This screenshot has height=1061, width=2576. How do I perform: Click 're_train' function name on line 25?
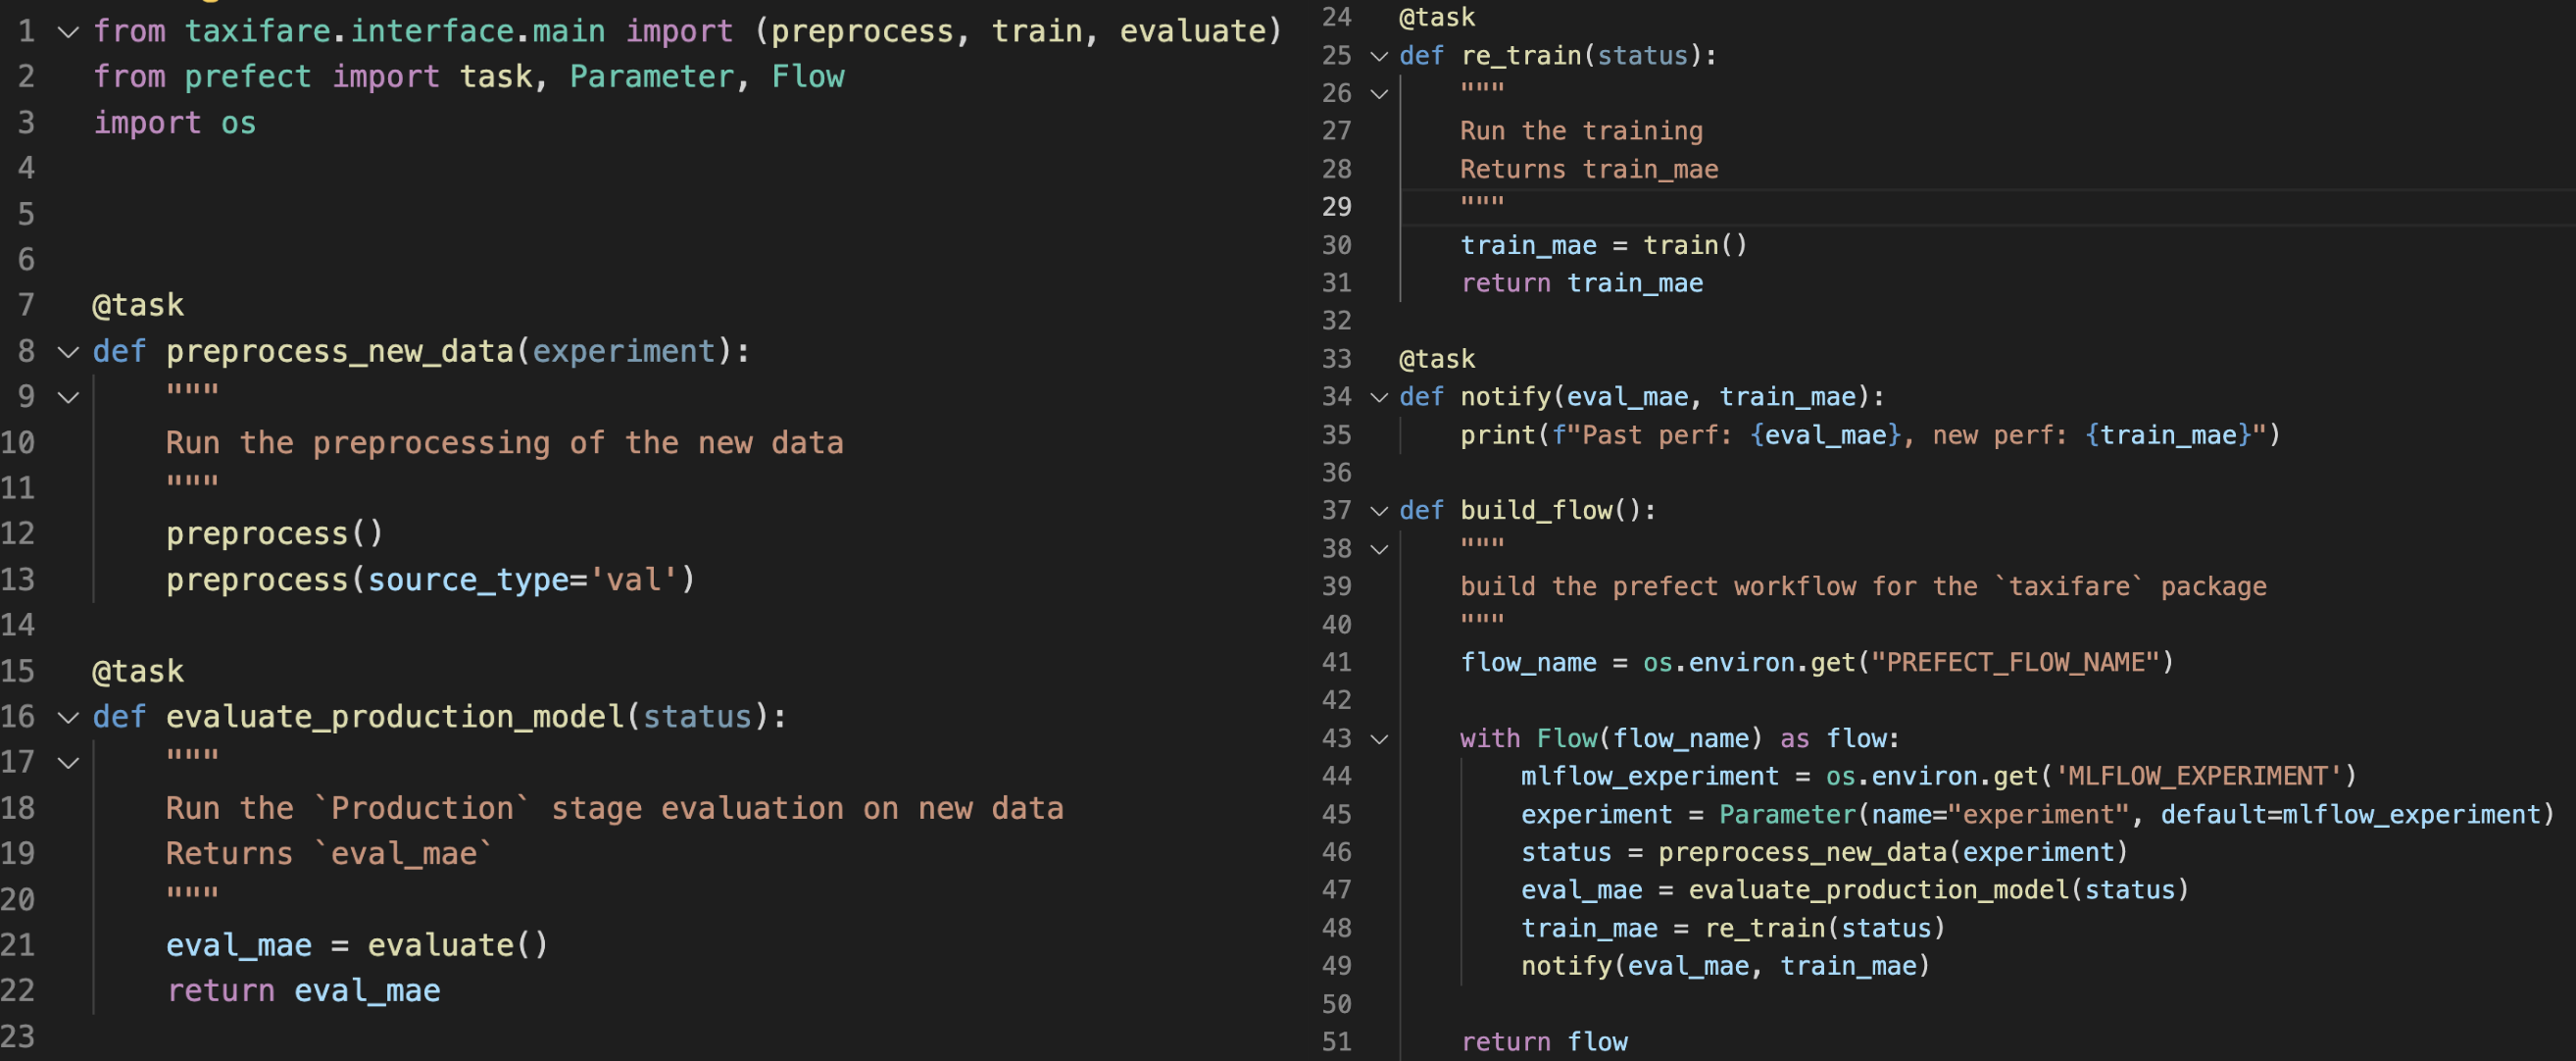[x=1521, y=56]
